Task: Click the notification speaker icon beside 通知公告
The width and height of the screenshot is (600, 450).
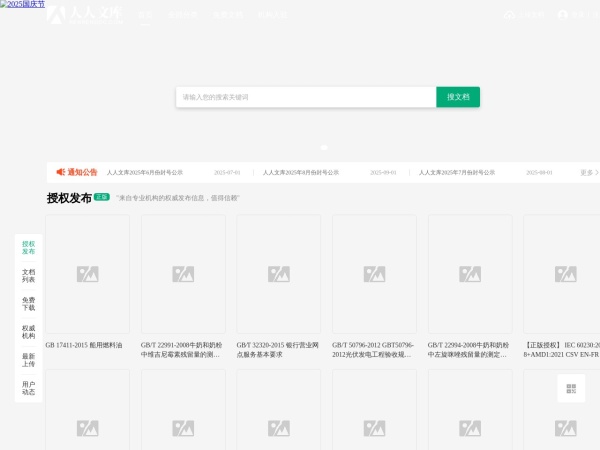Action: pos(61,172)
